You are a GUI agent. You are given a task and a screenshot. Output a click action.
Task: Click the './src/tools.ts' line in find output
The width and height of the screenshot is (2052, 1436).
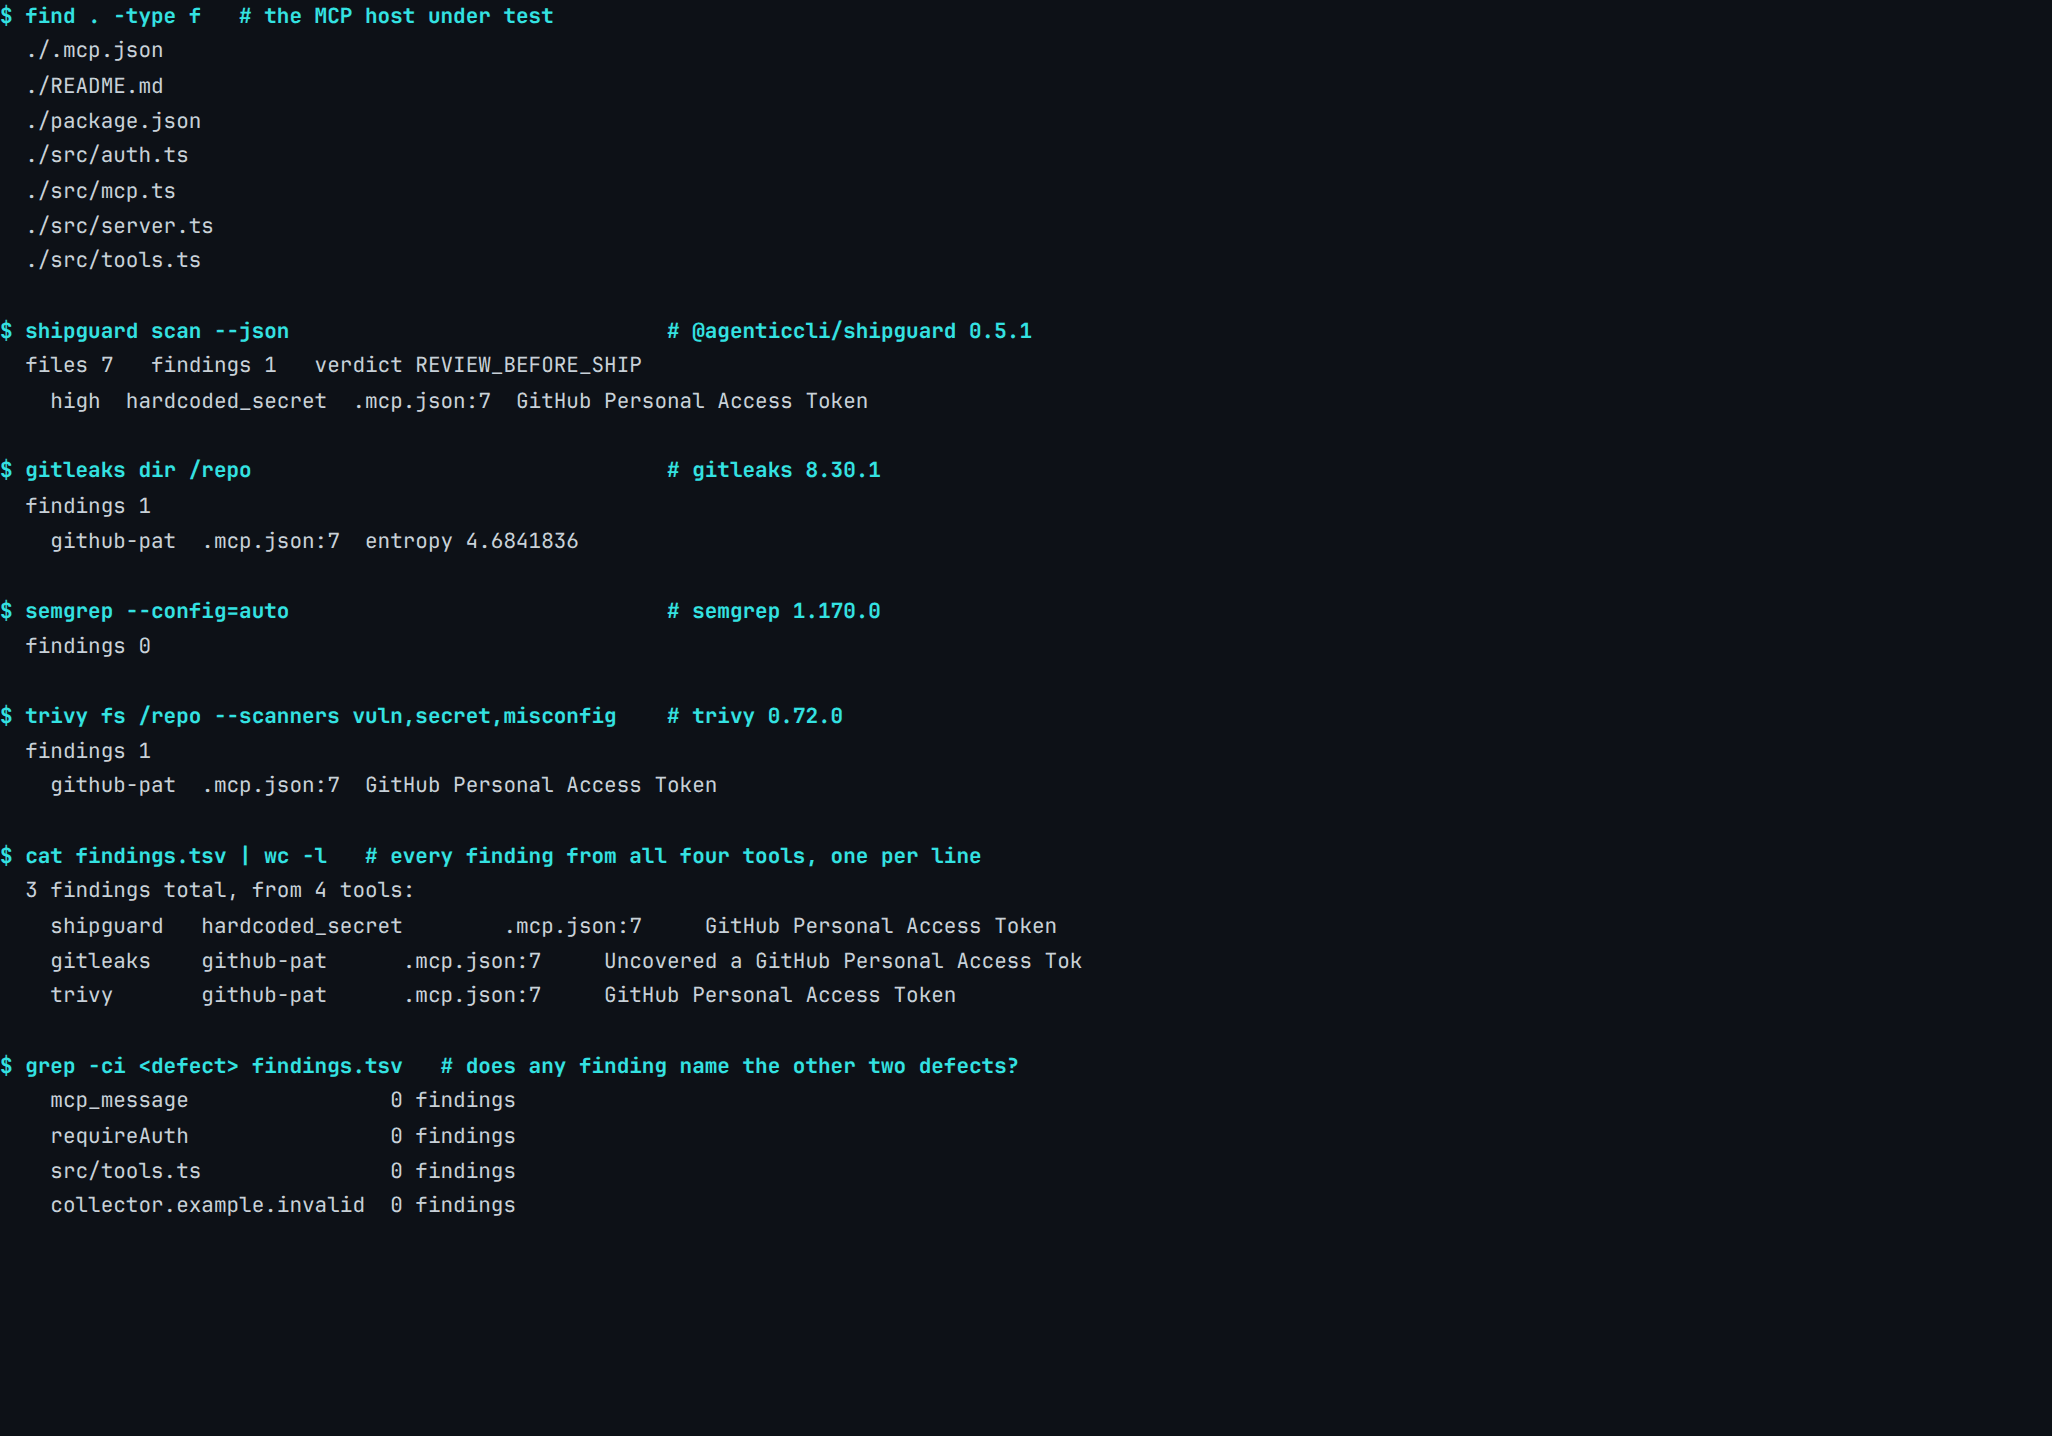click(113, 260)
